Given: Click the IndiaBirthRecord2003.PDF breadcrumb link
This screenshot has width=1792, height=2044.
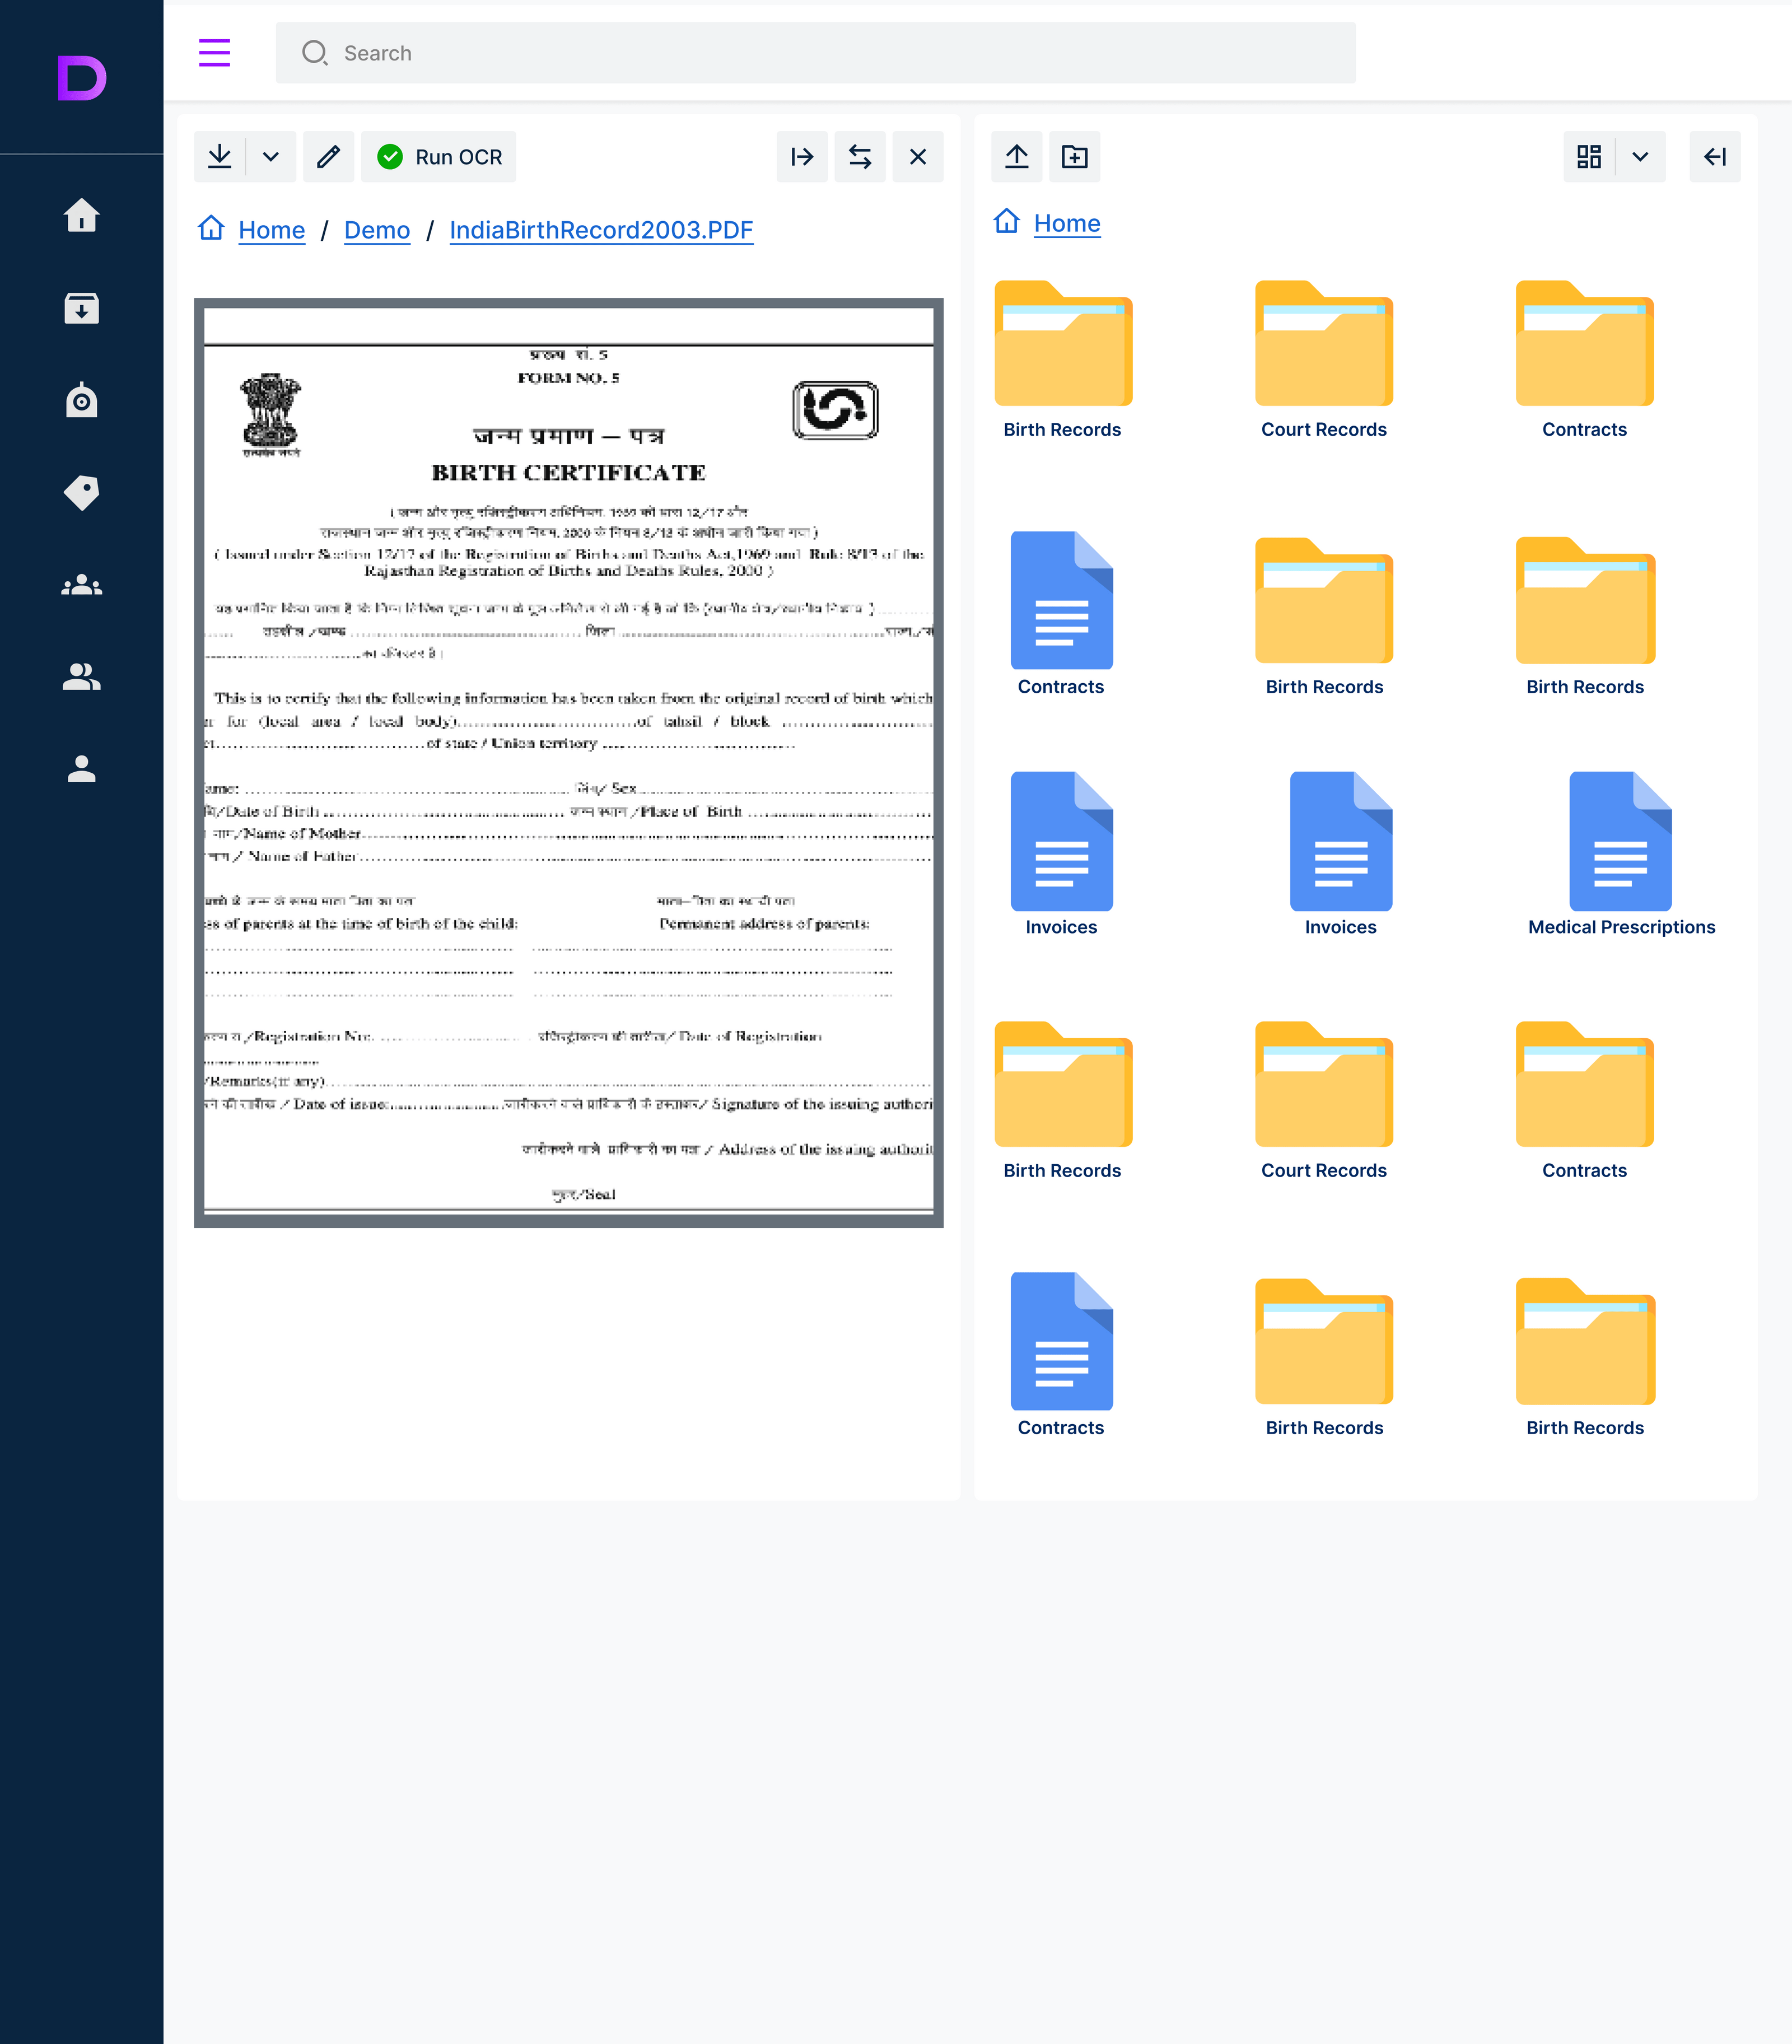Looking at the screenshot, I should (x=601, y=230).
